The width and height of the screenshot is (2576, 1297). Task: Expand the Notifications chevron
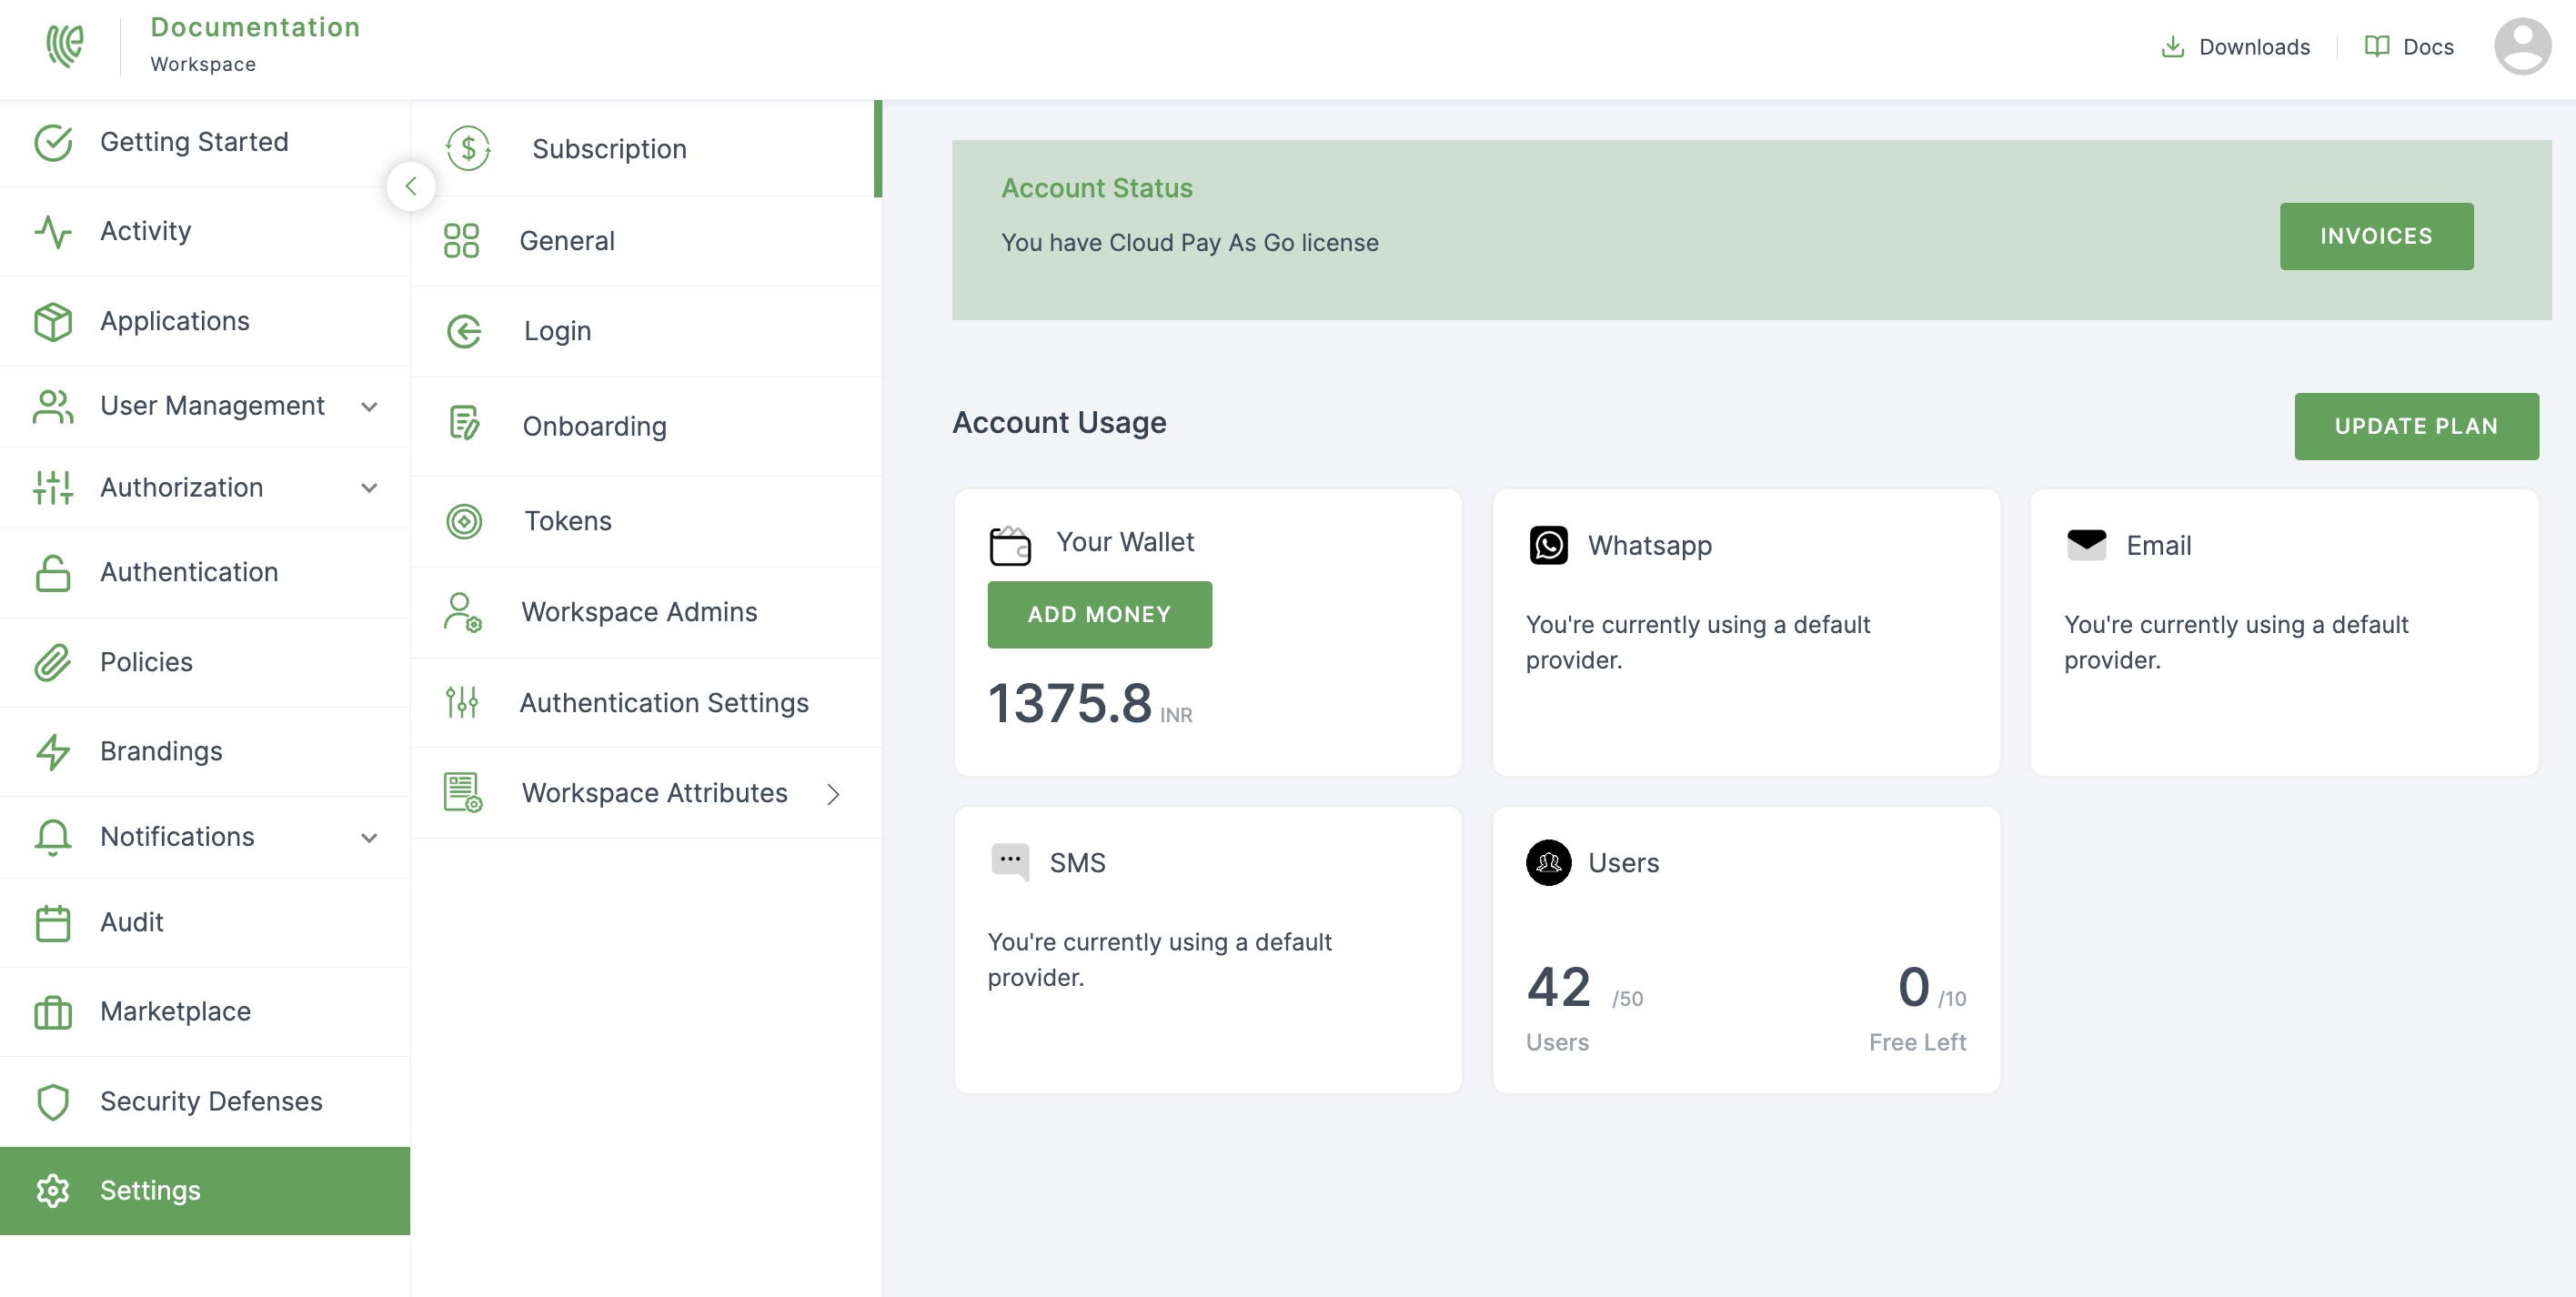pos(369,838)
